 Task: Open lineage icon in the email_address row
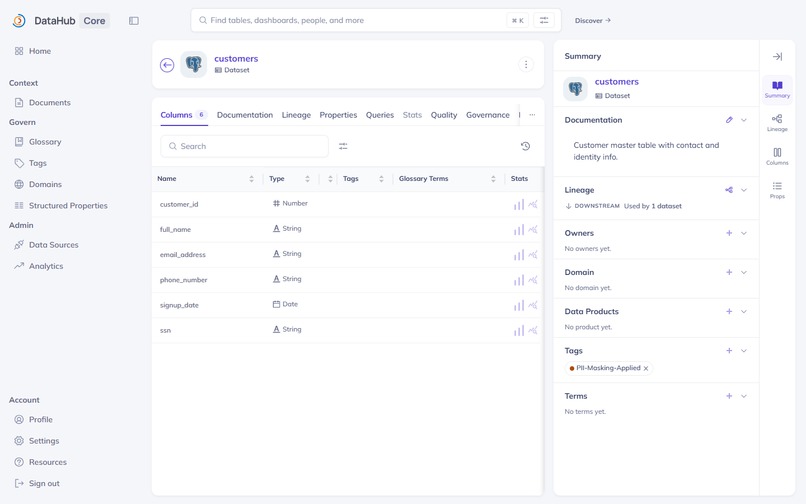[533, 255]
